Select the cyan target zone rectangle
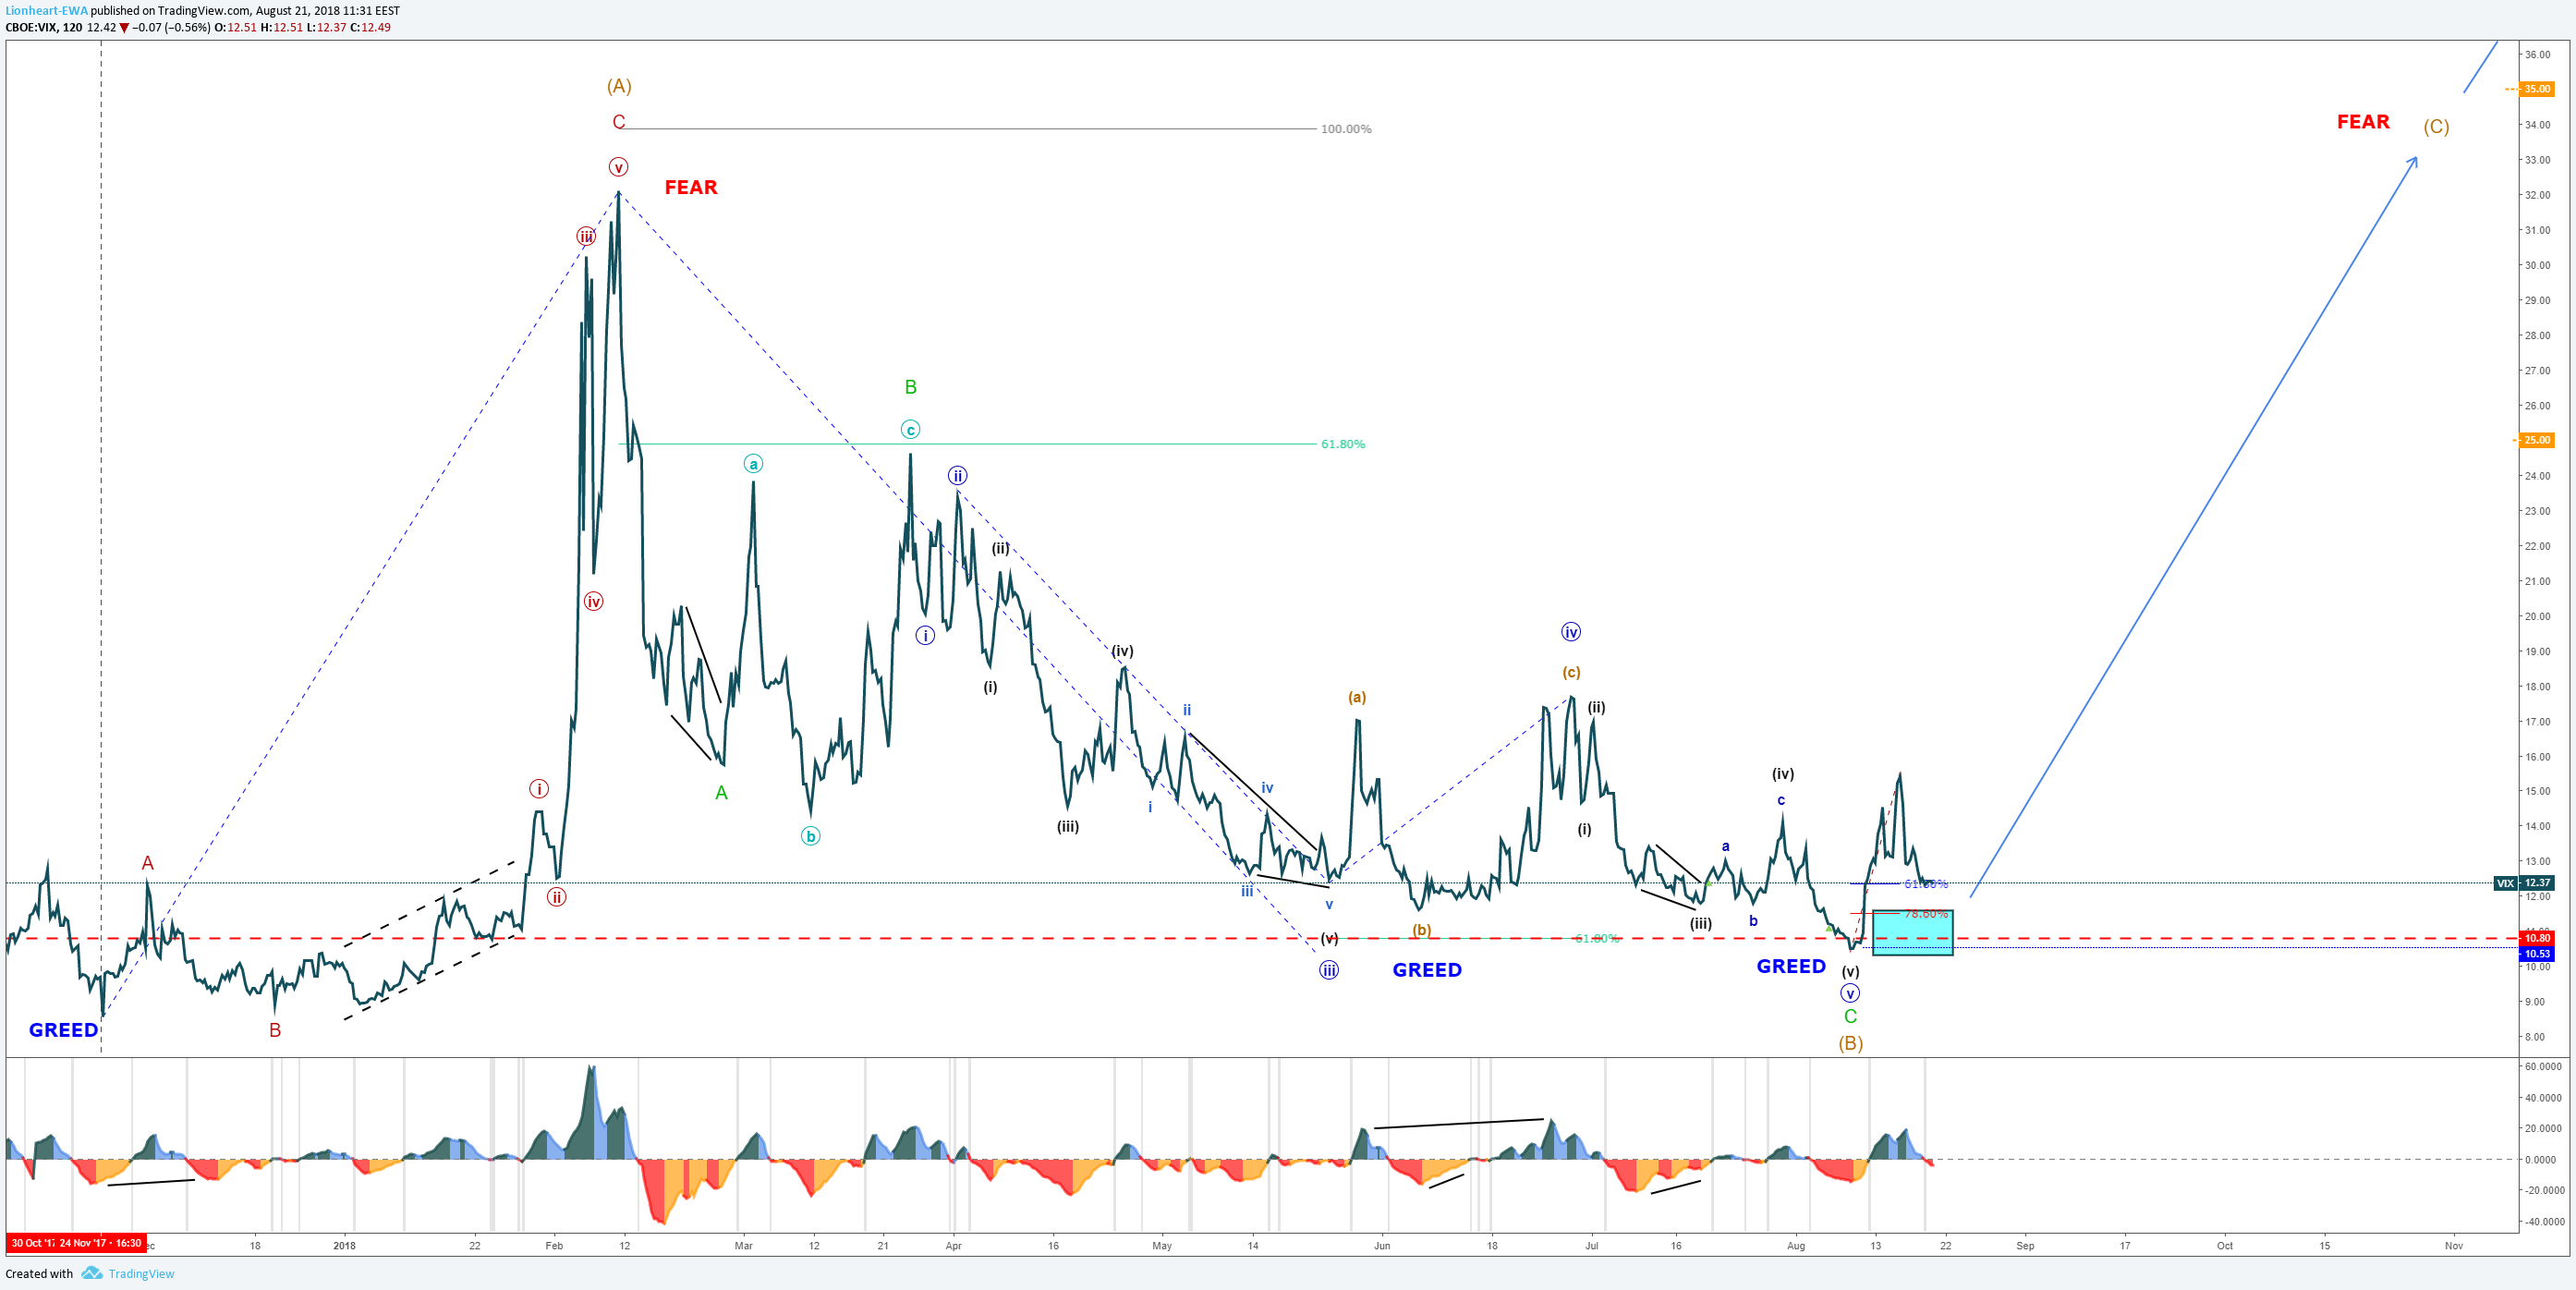This screenshot has width=2576, height=1290. click(1912, 932)
